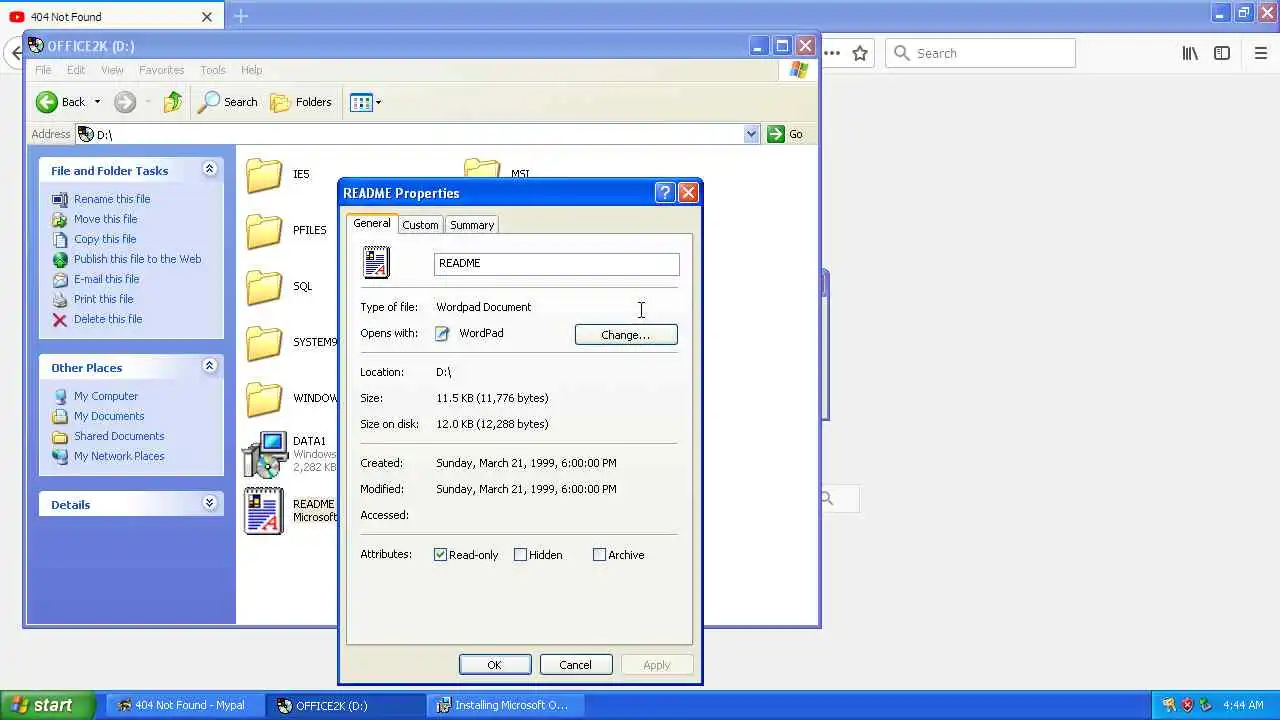Open the browser Library icon
The height and width of the screenshot is (720, 1280).
[1190, 53]
